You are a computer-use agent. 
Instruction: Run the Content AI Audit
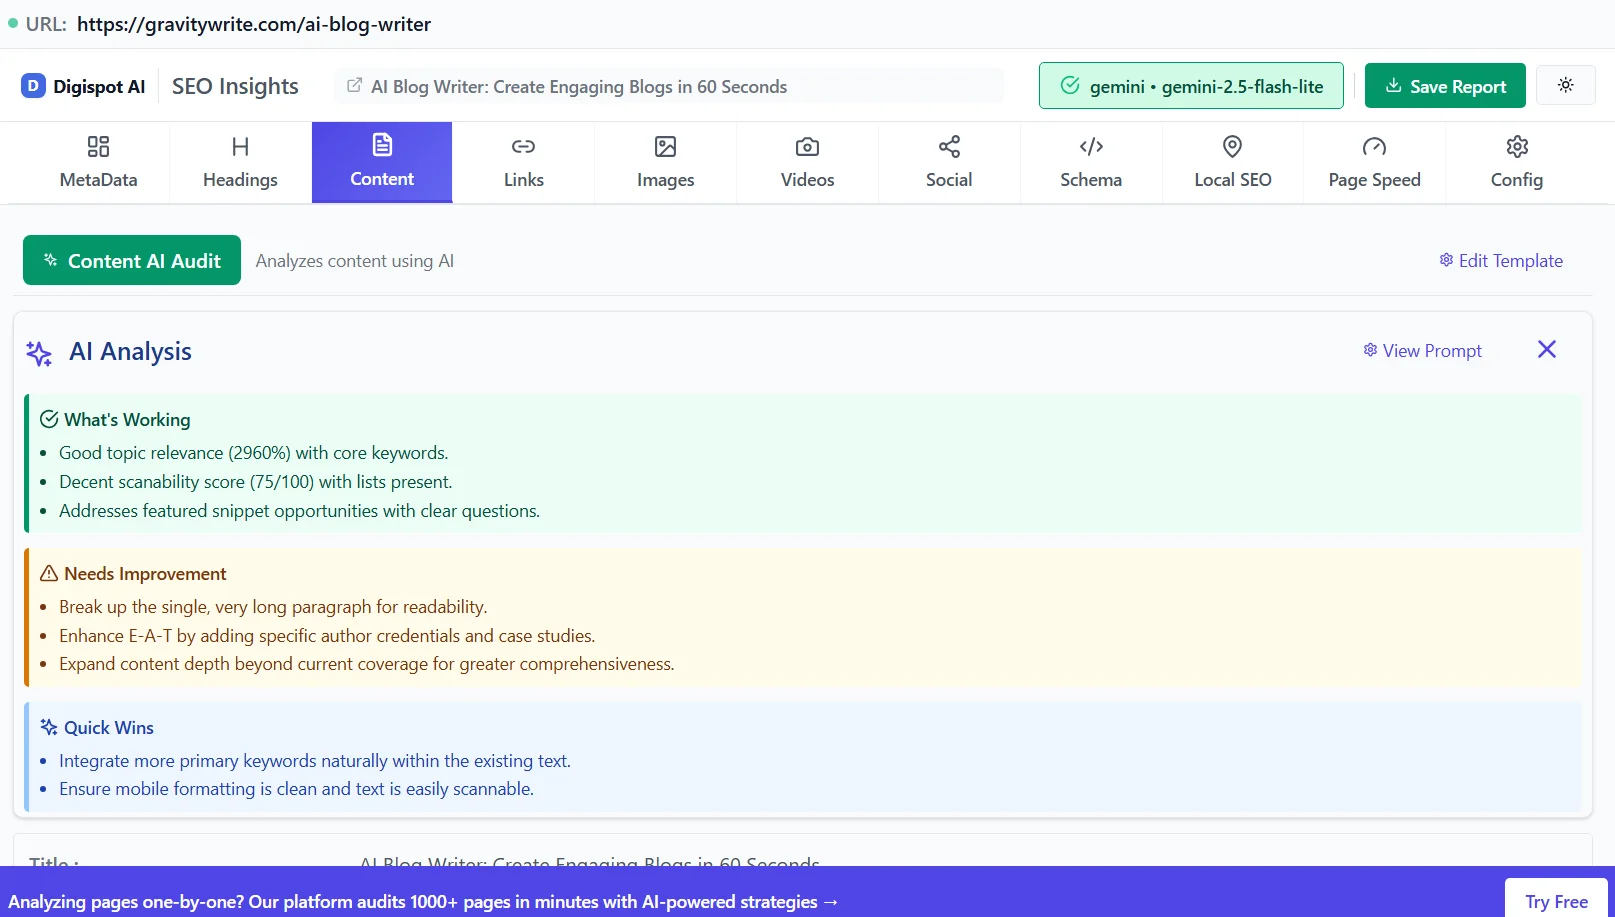coord(131,260)
